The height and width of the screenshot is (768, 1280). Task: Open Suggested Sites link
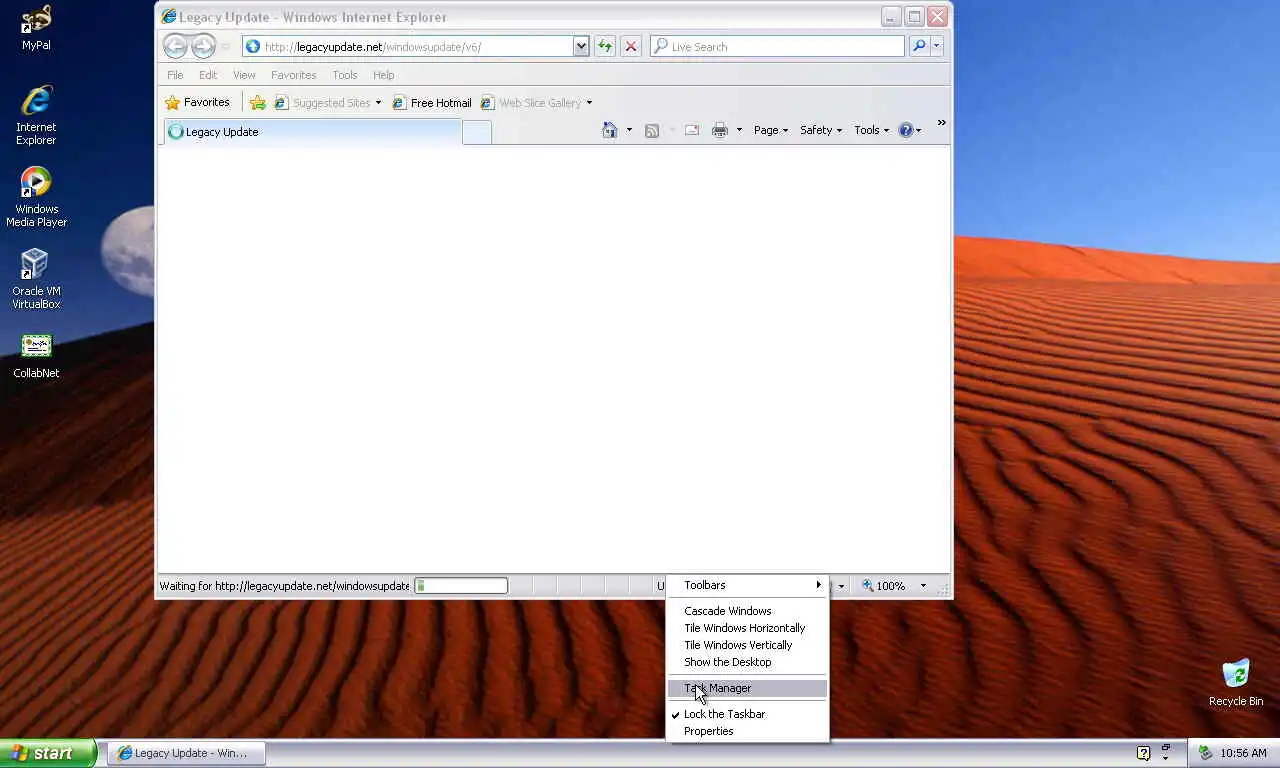point(327,102)
